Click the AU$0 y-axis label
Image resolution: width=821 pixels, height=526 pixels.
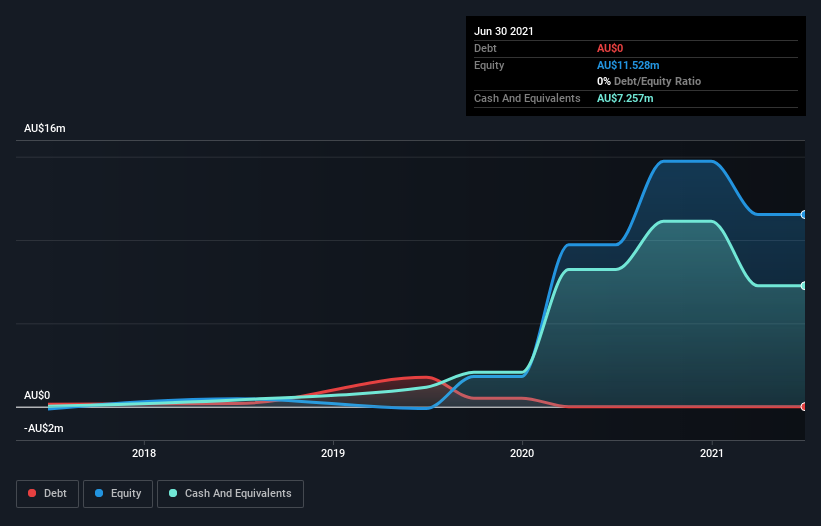point(37,395)
